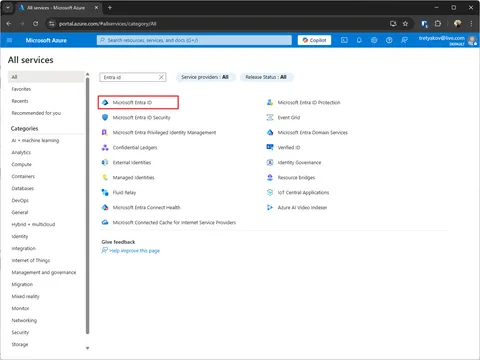Open the browser extensions puzzle icon
The width and height of the screenshot is (480, 360).
[438, 24]
